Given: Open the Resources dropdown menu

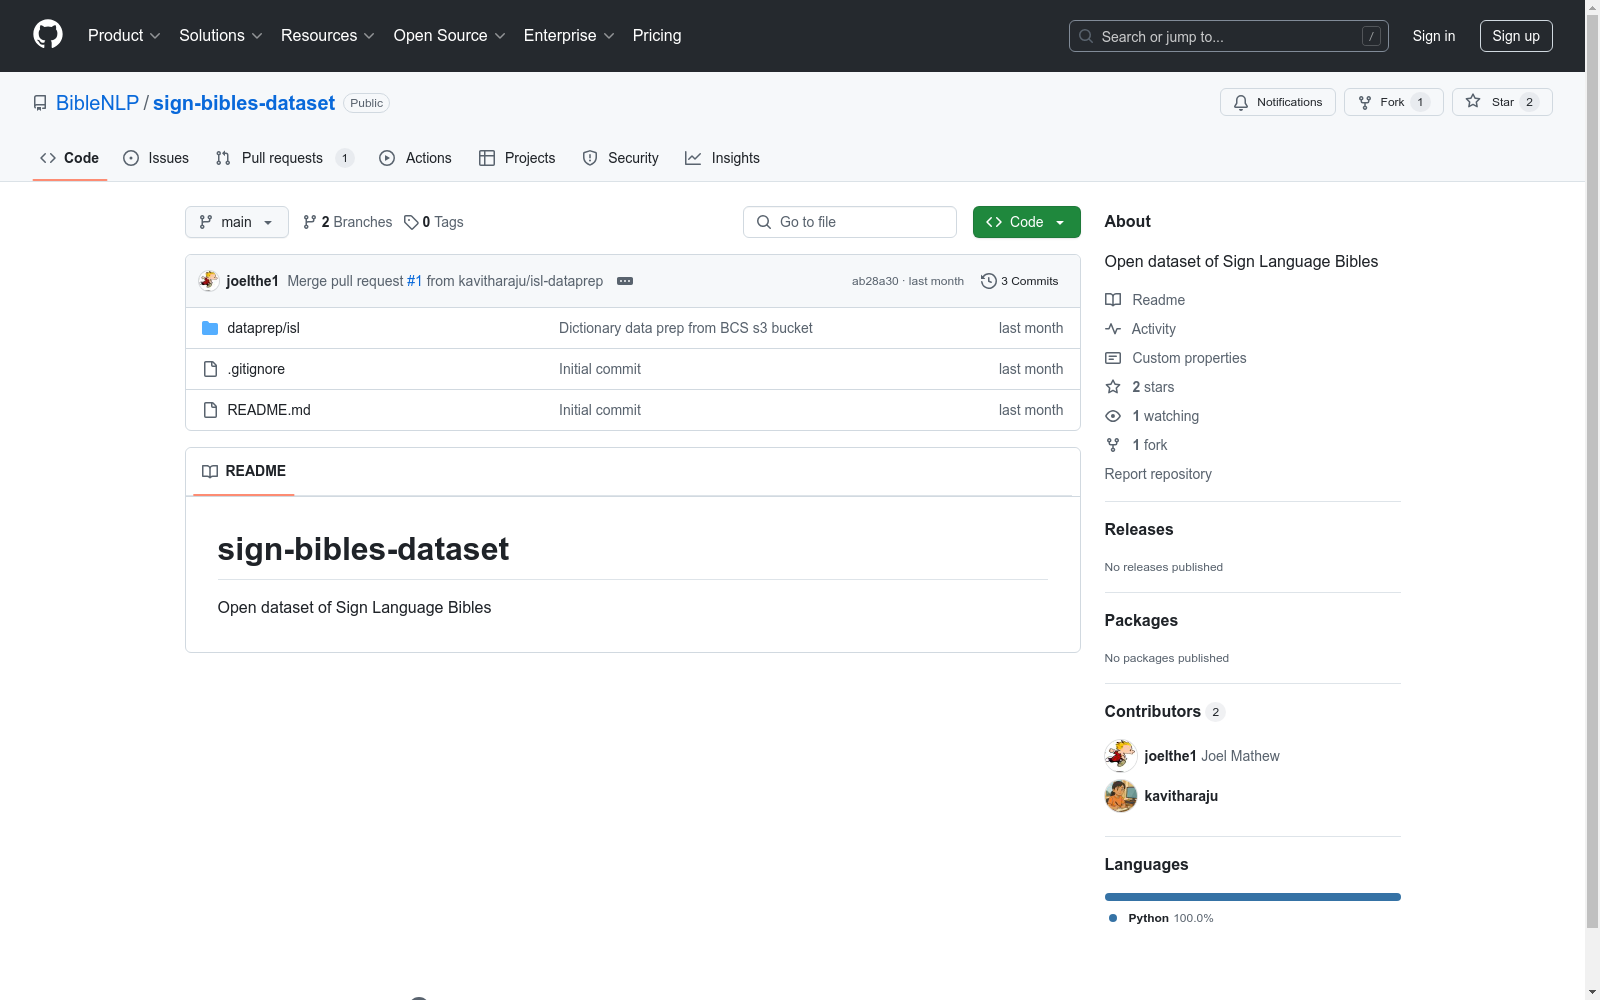Looking at the screenshot, I should point(328,36).
